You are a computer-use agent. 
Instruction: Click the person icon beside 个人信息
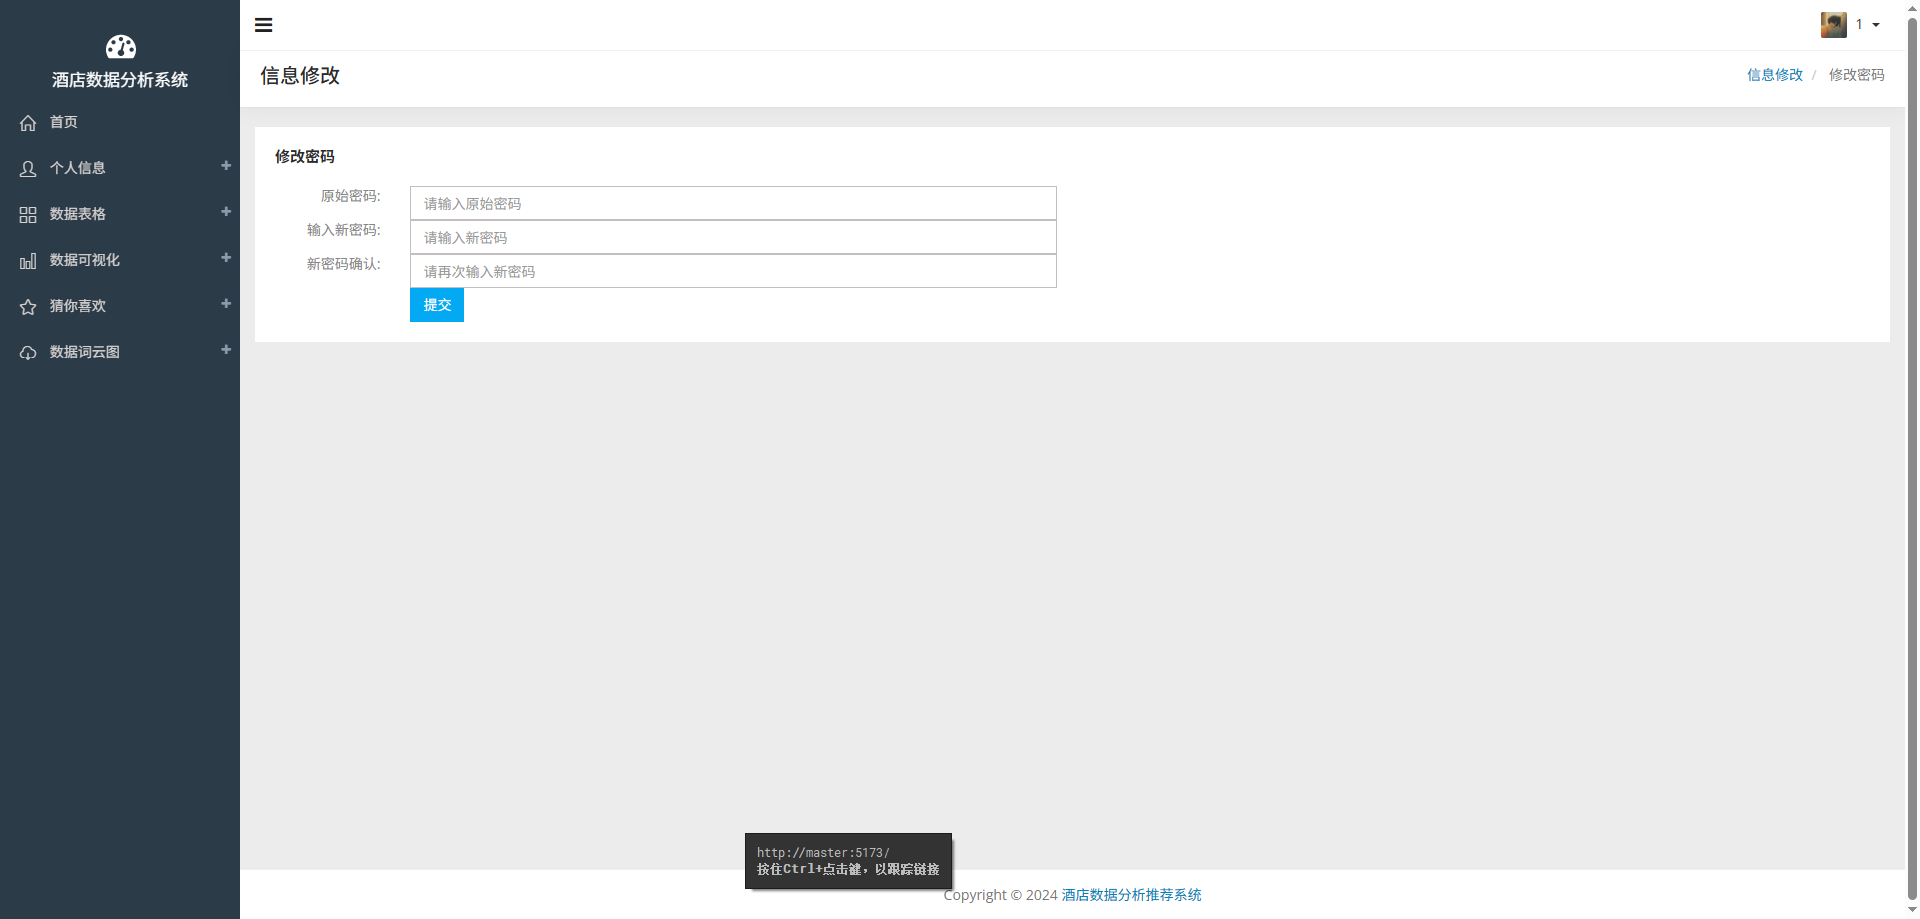tap(28, 169)
